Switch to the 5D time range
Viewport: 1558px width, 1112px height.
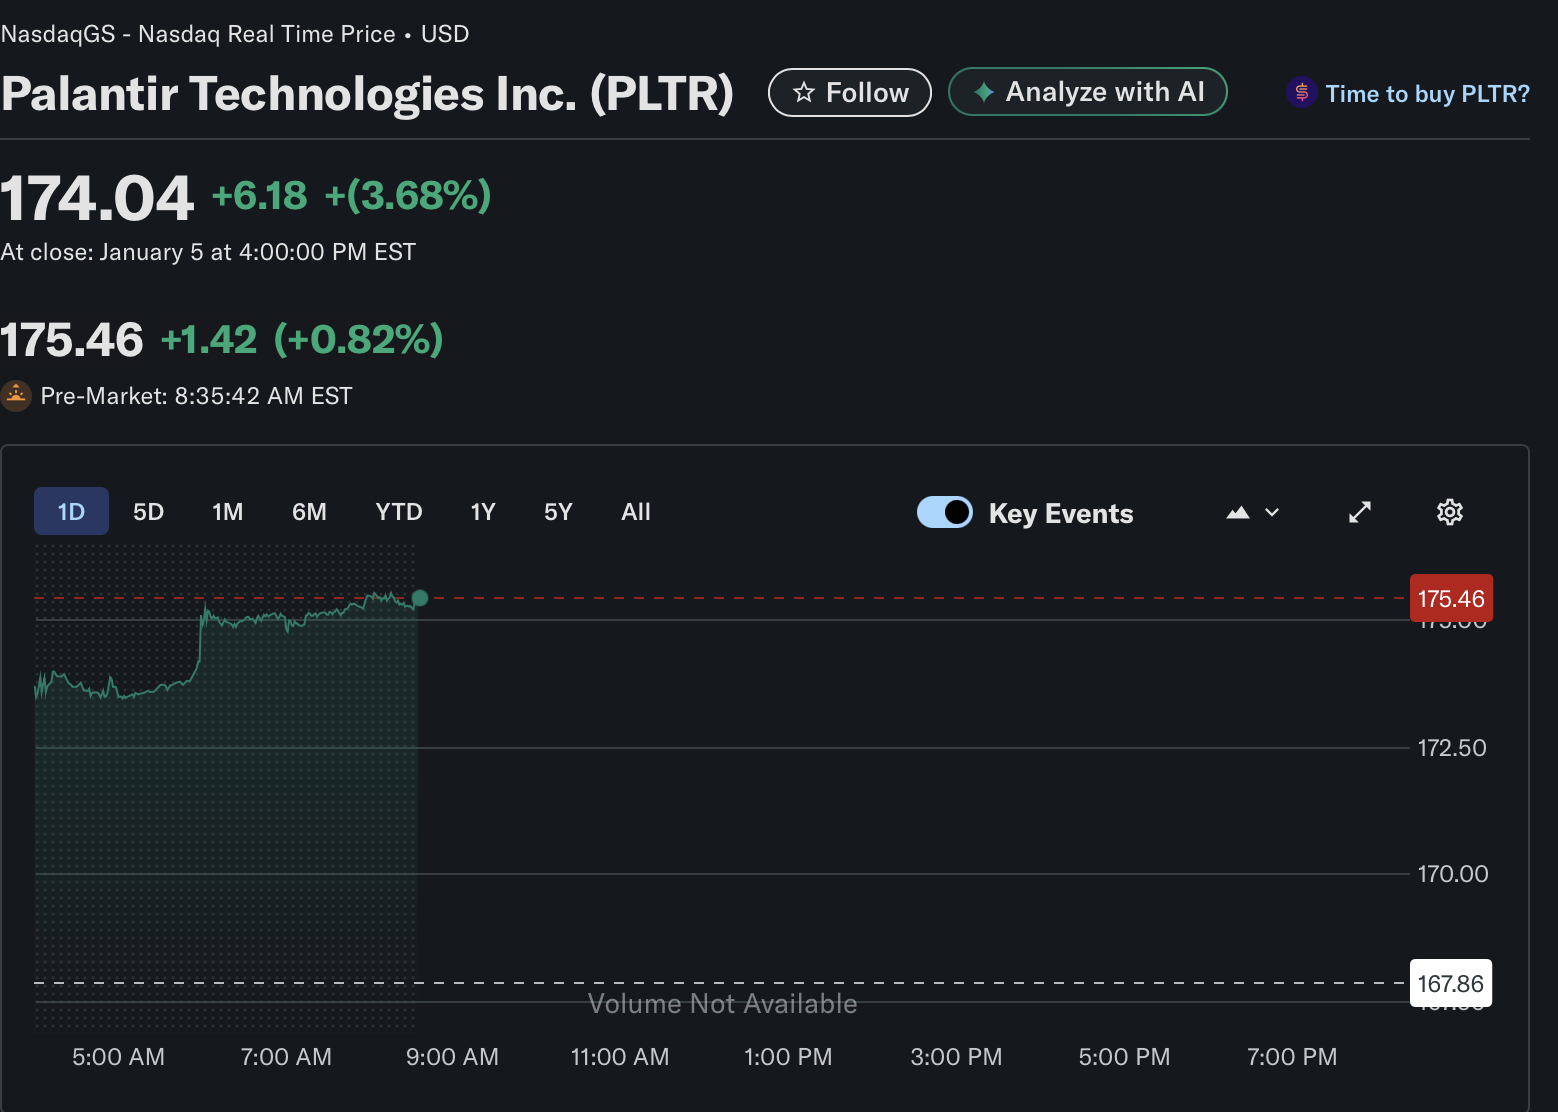(148, 512)
